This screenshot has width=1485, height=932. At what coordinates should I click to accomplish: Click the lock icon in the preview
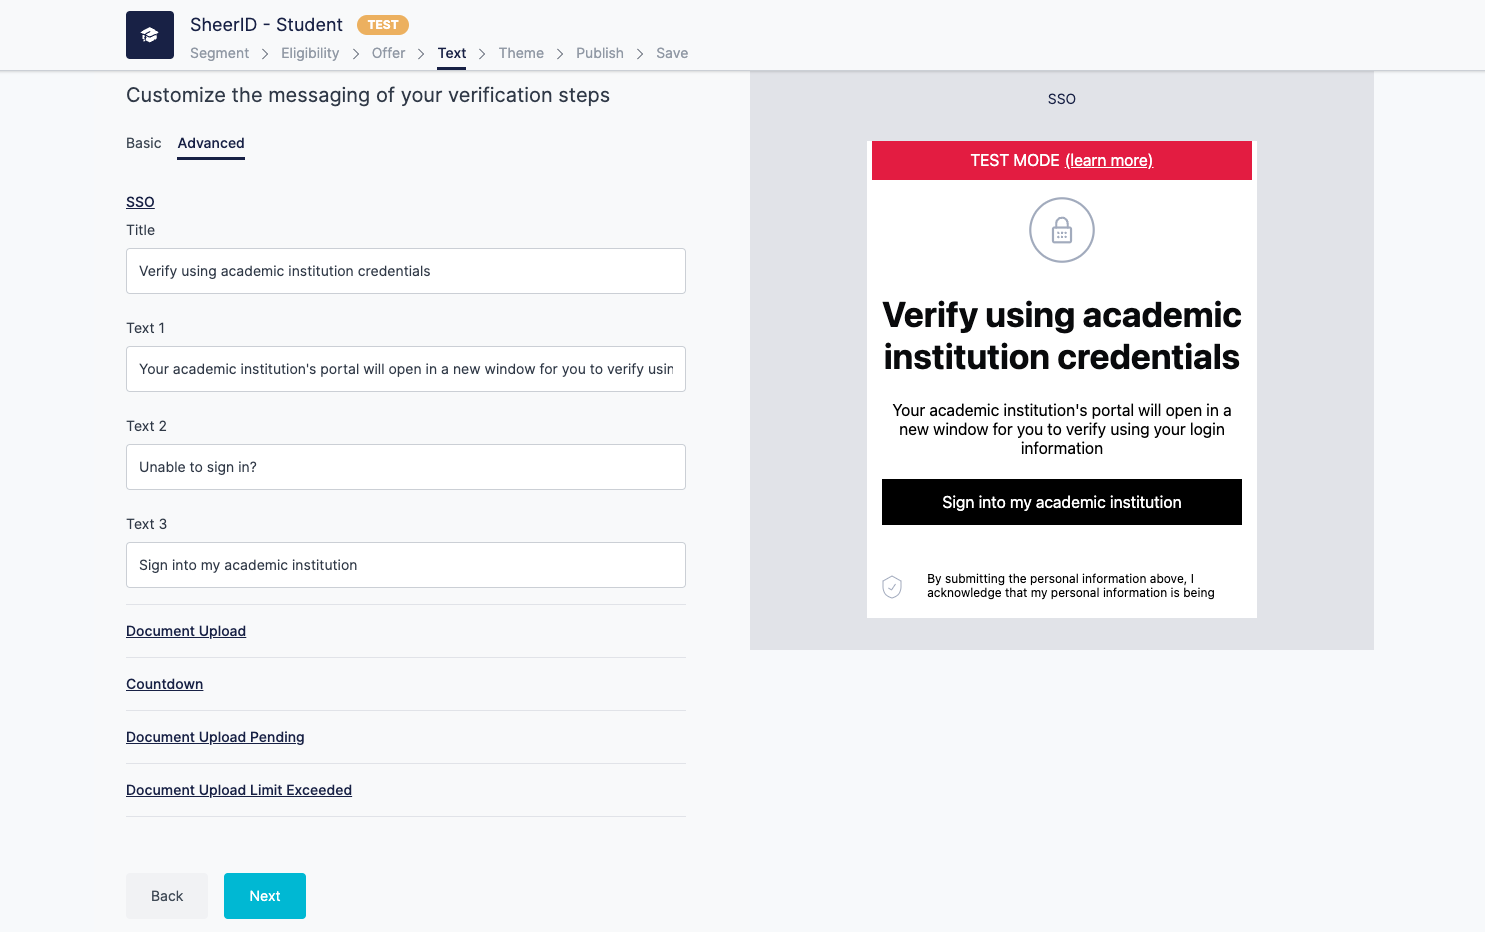point(1061,229)
